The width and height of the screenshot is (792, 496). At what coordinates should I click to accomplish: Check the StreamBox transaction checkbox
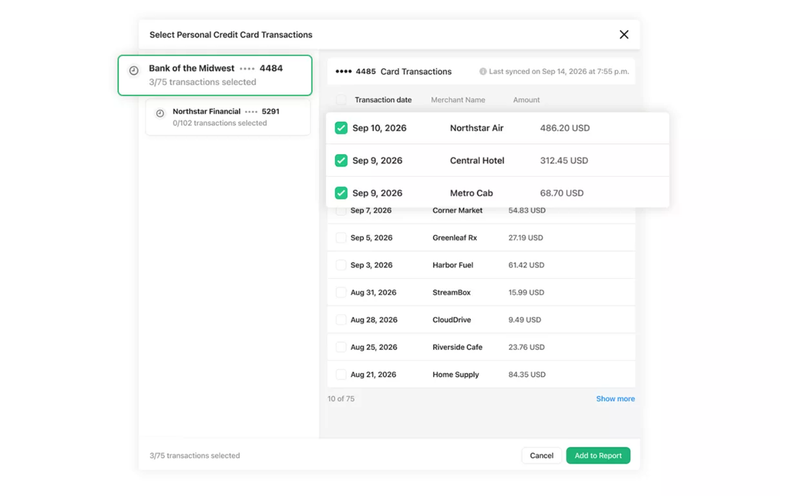341,292
